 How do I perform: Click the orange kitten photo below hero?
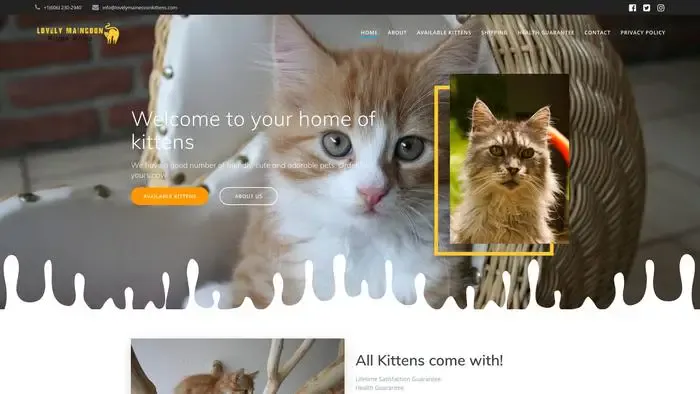[238, 366]
